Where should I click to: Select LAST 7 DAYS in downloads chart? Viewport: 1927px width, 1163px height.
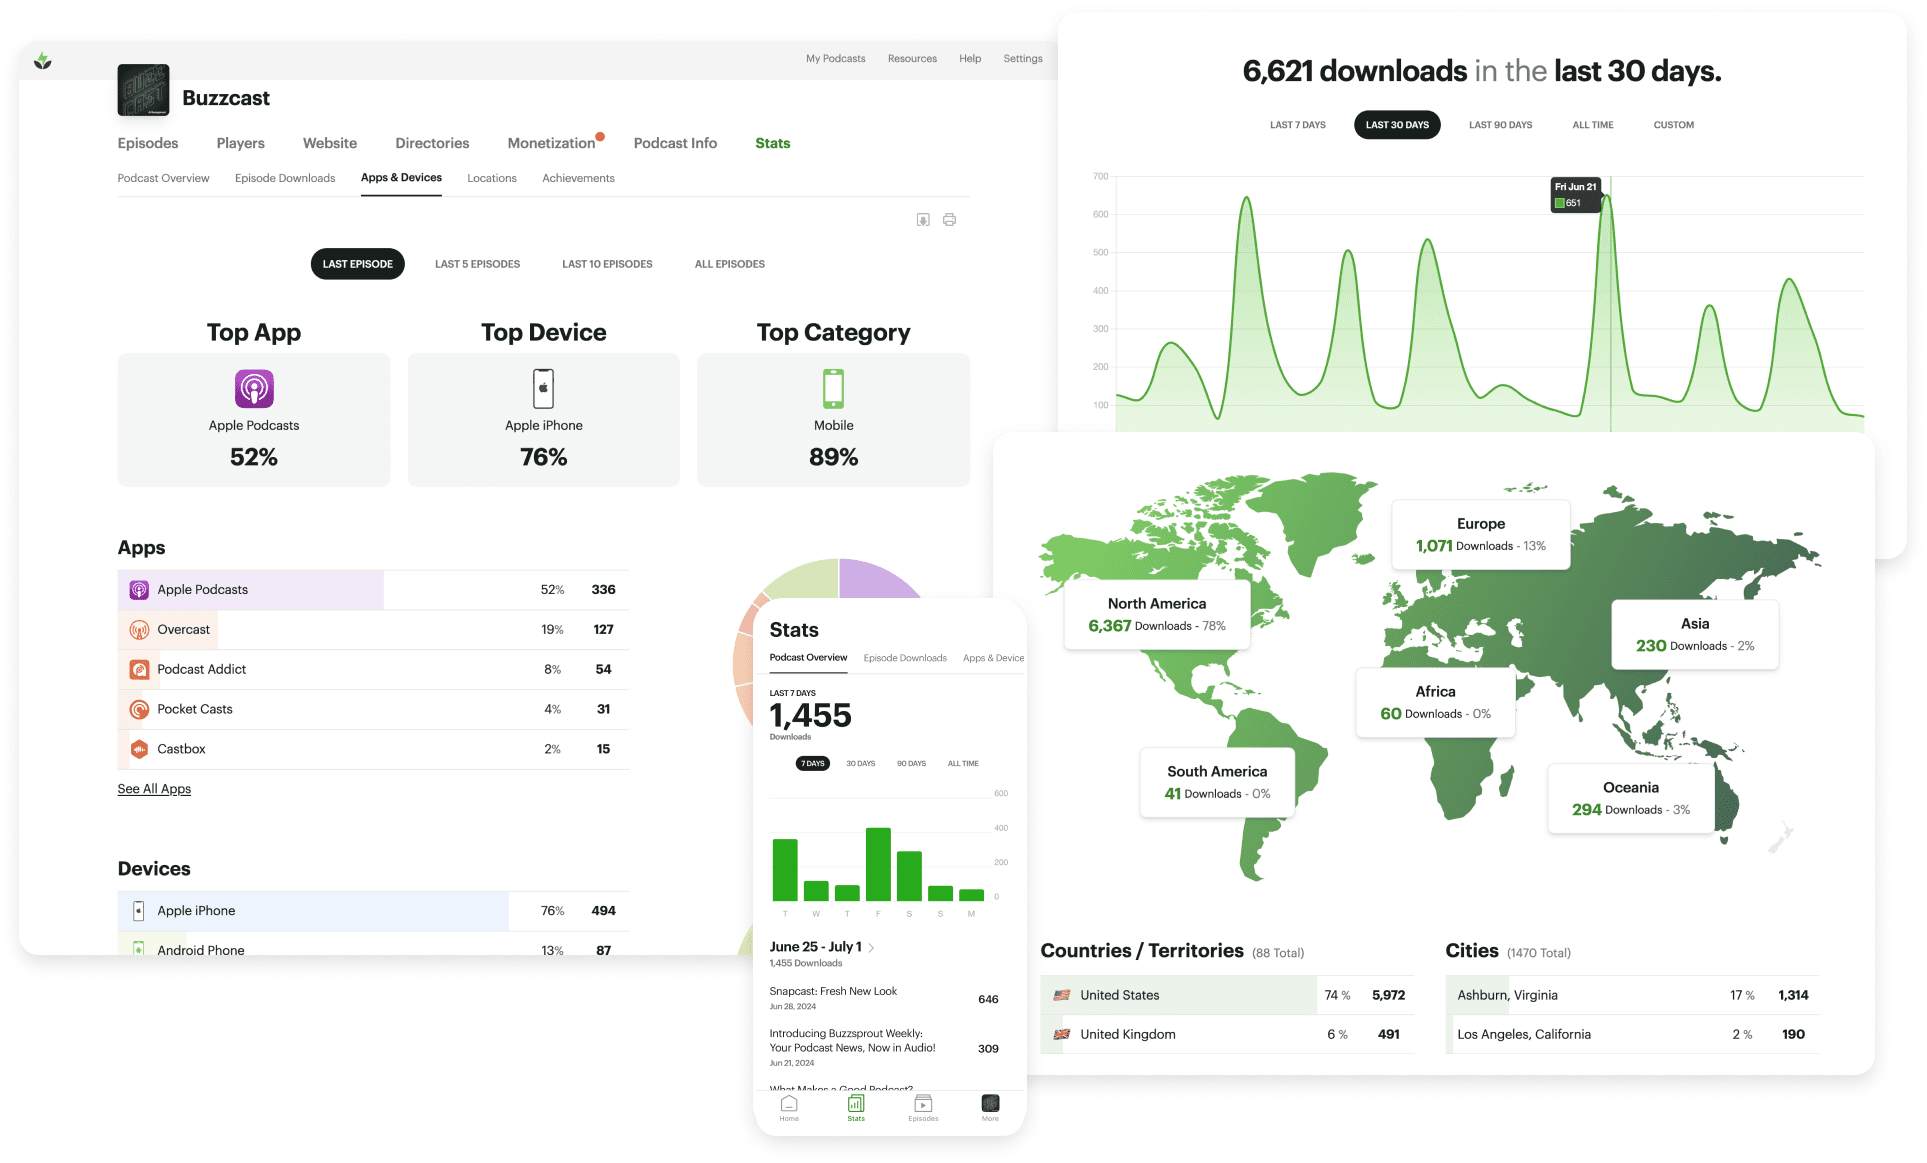pos(1298,125)
